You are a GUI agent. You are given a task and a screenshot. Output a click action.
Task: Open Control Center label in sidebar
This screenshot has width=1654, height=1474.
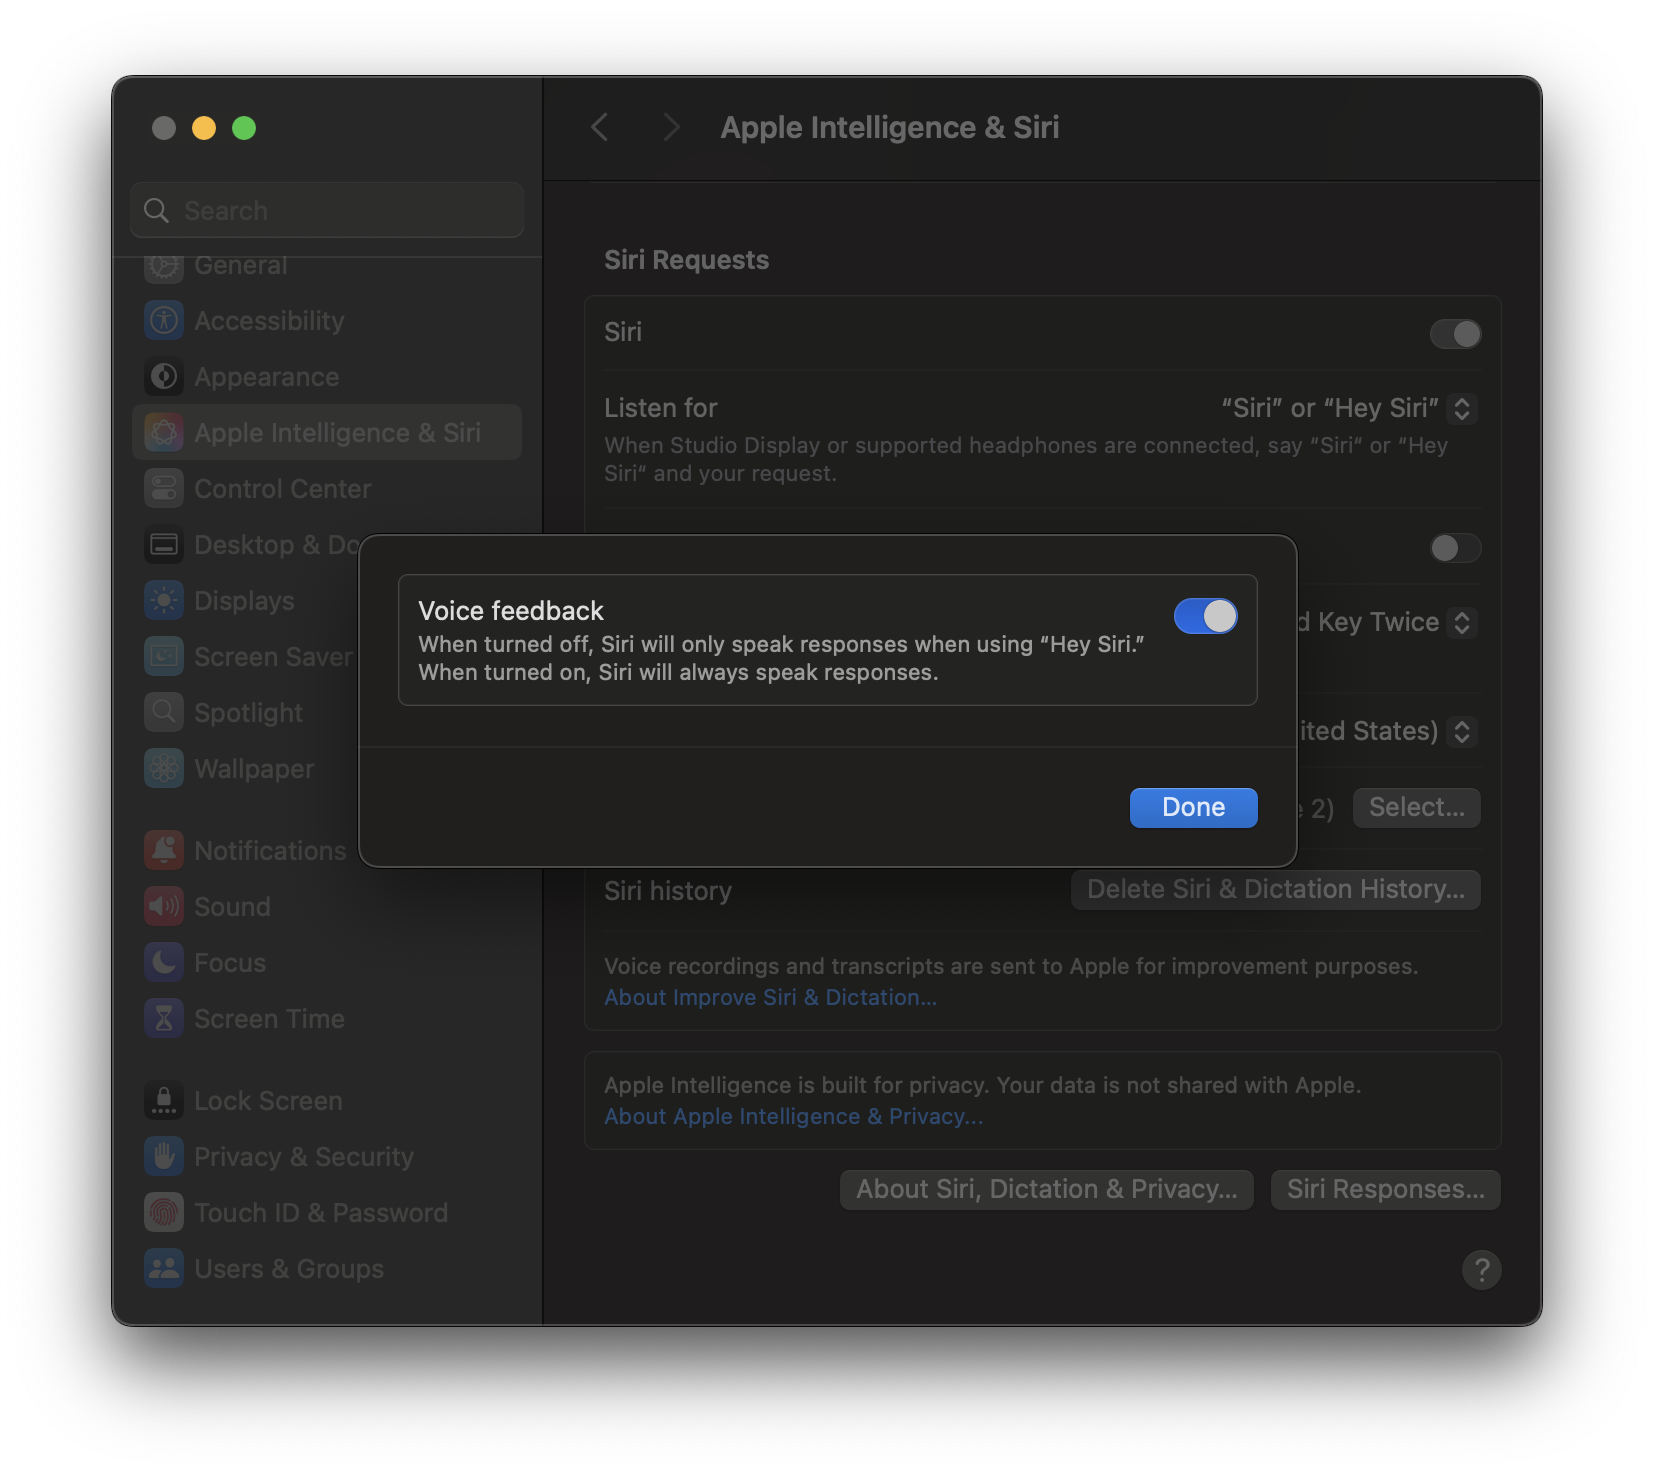pyautogui.click(x=282, y=488)
